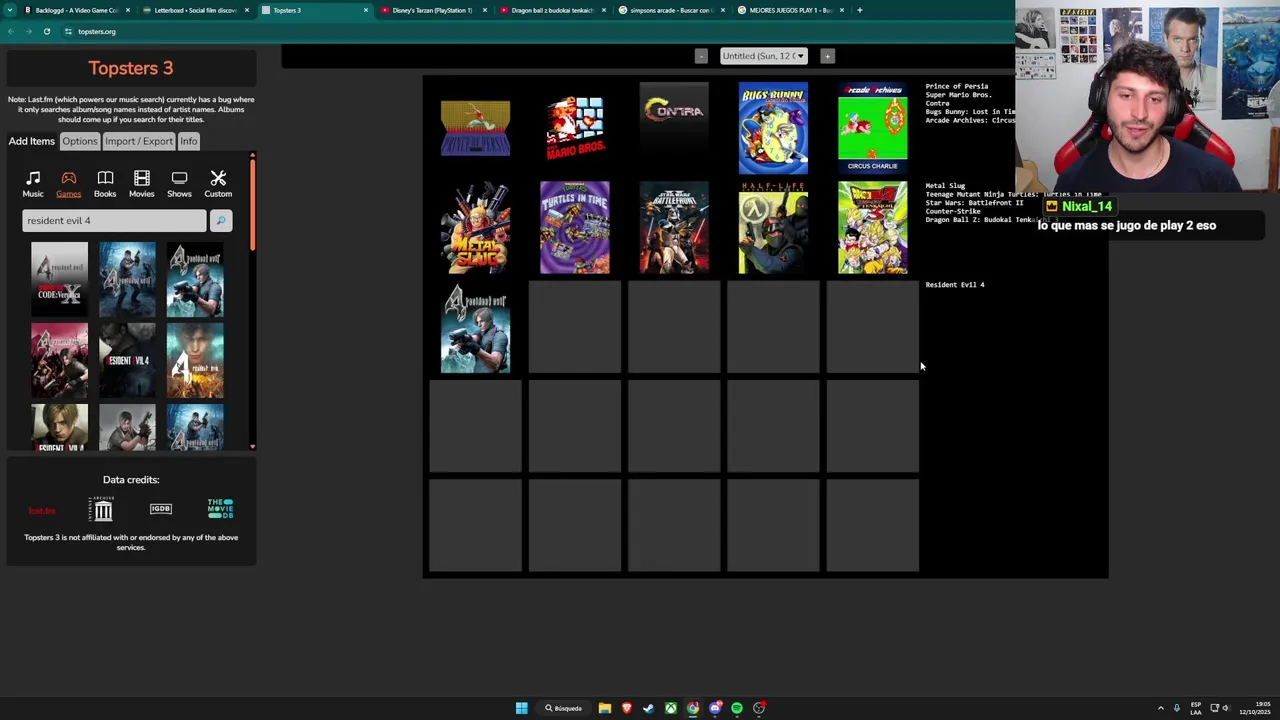The width and height of the screenshot is (1280, 720).
Task: Open Brave browser from the taskbar
Action: (627, 708)
